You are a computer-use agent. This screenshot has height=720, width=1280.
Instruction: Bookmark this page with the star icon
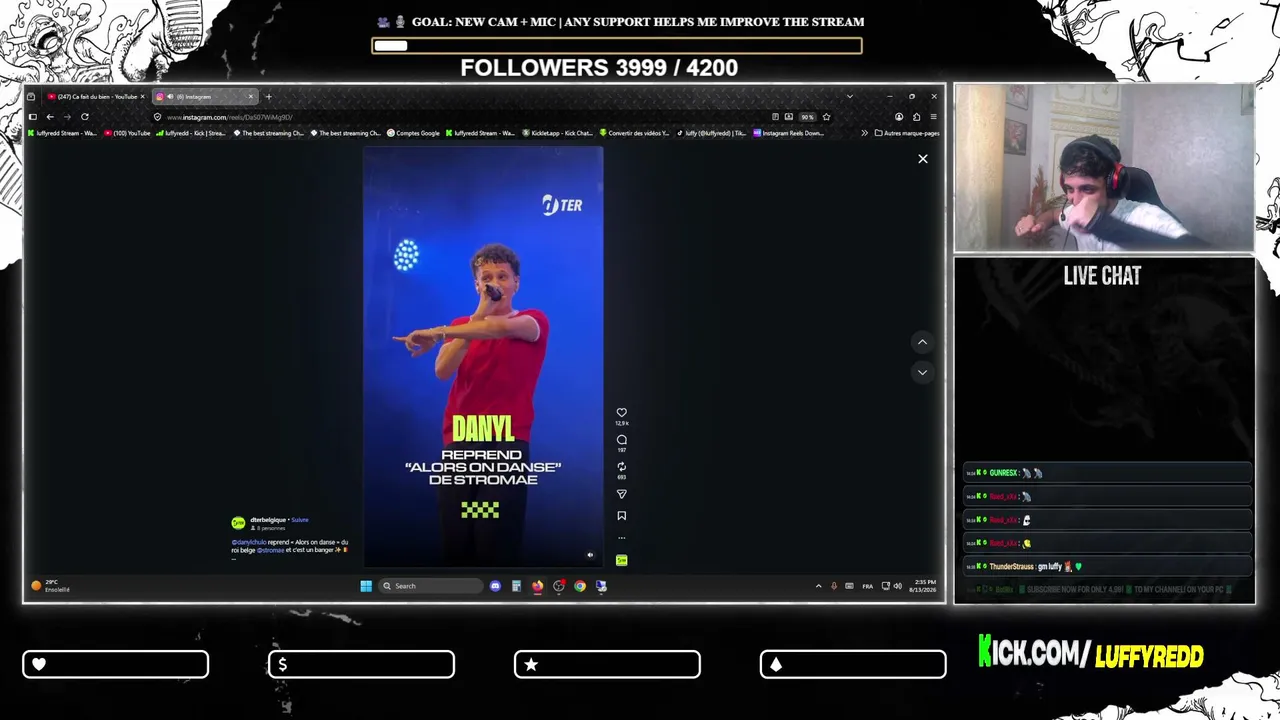(826, 117)
